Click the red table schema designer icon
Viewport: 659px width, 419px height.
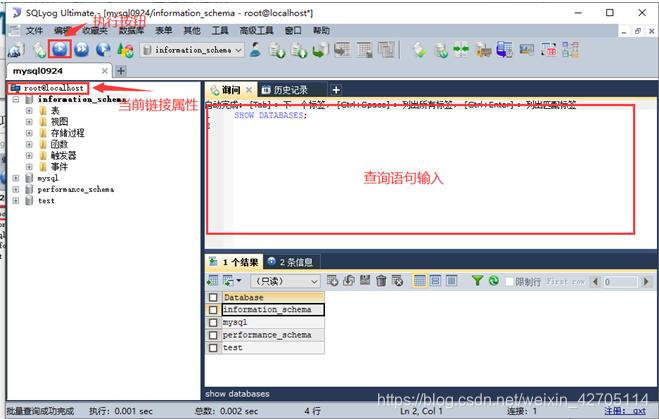coord(548,50)
